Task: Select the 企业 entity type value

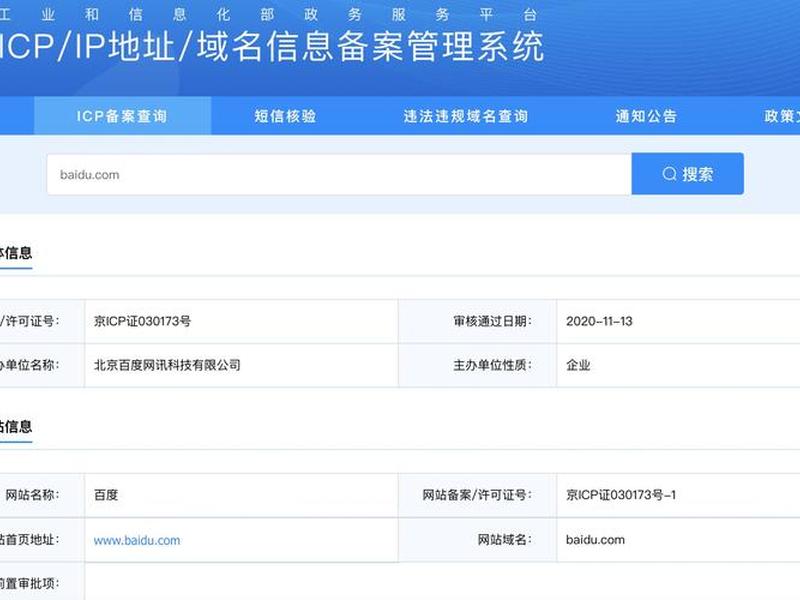Action: (578, 365)
